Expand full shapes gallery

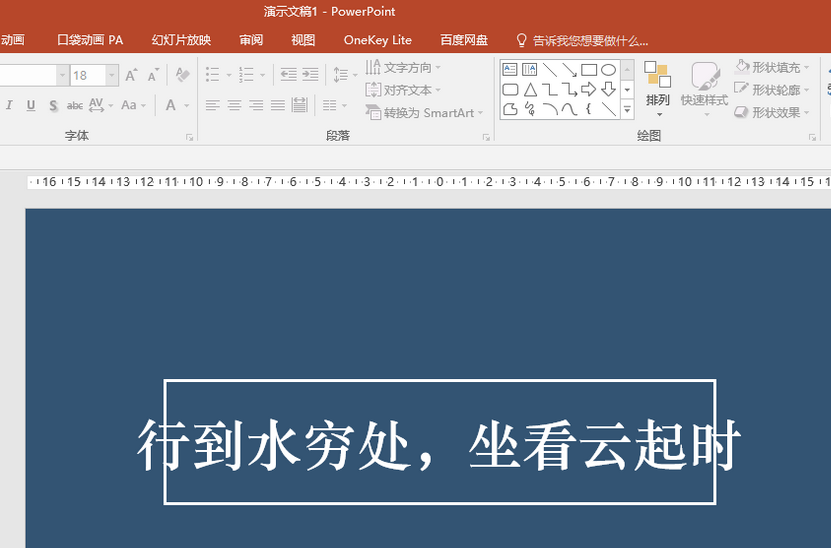627,110
